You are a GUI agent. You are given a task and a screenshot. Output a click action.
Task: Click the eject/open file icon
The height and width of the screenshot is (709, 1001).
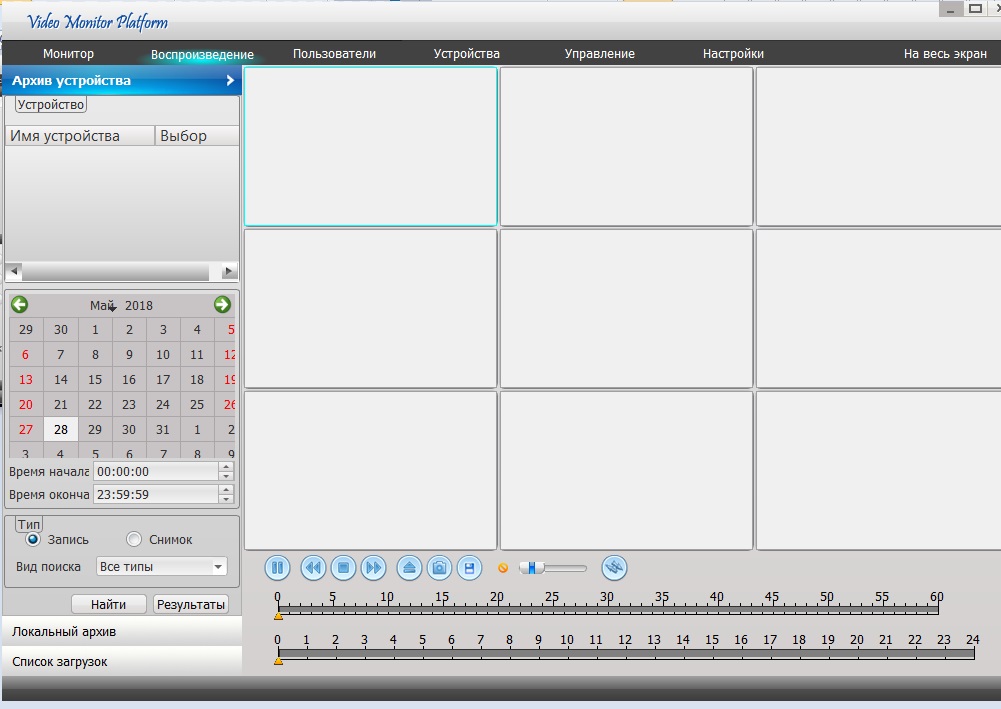[x=408, y=568]
